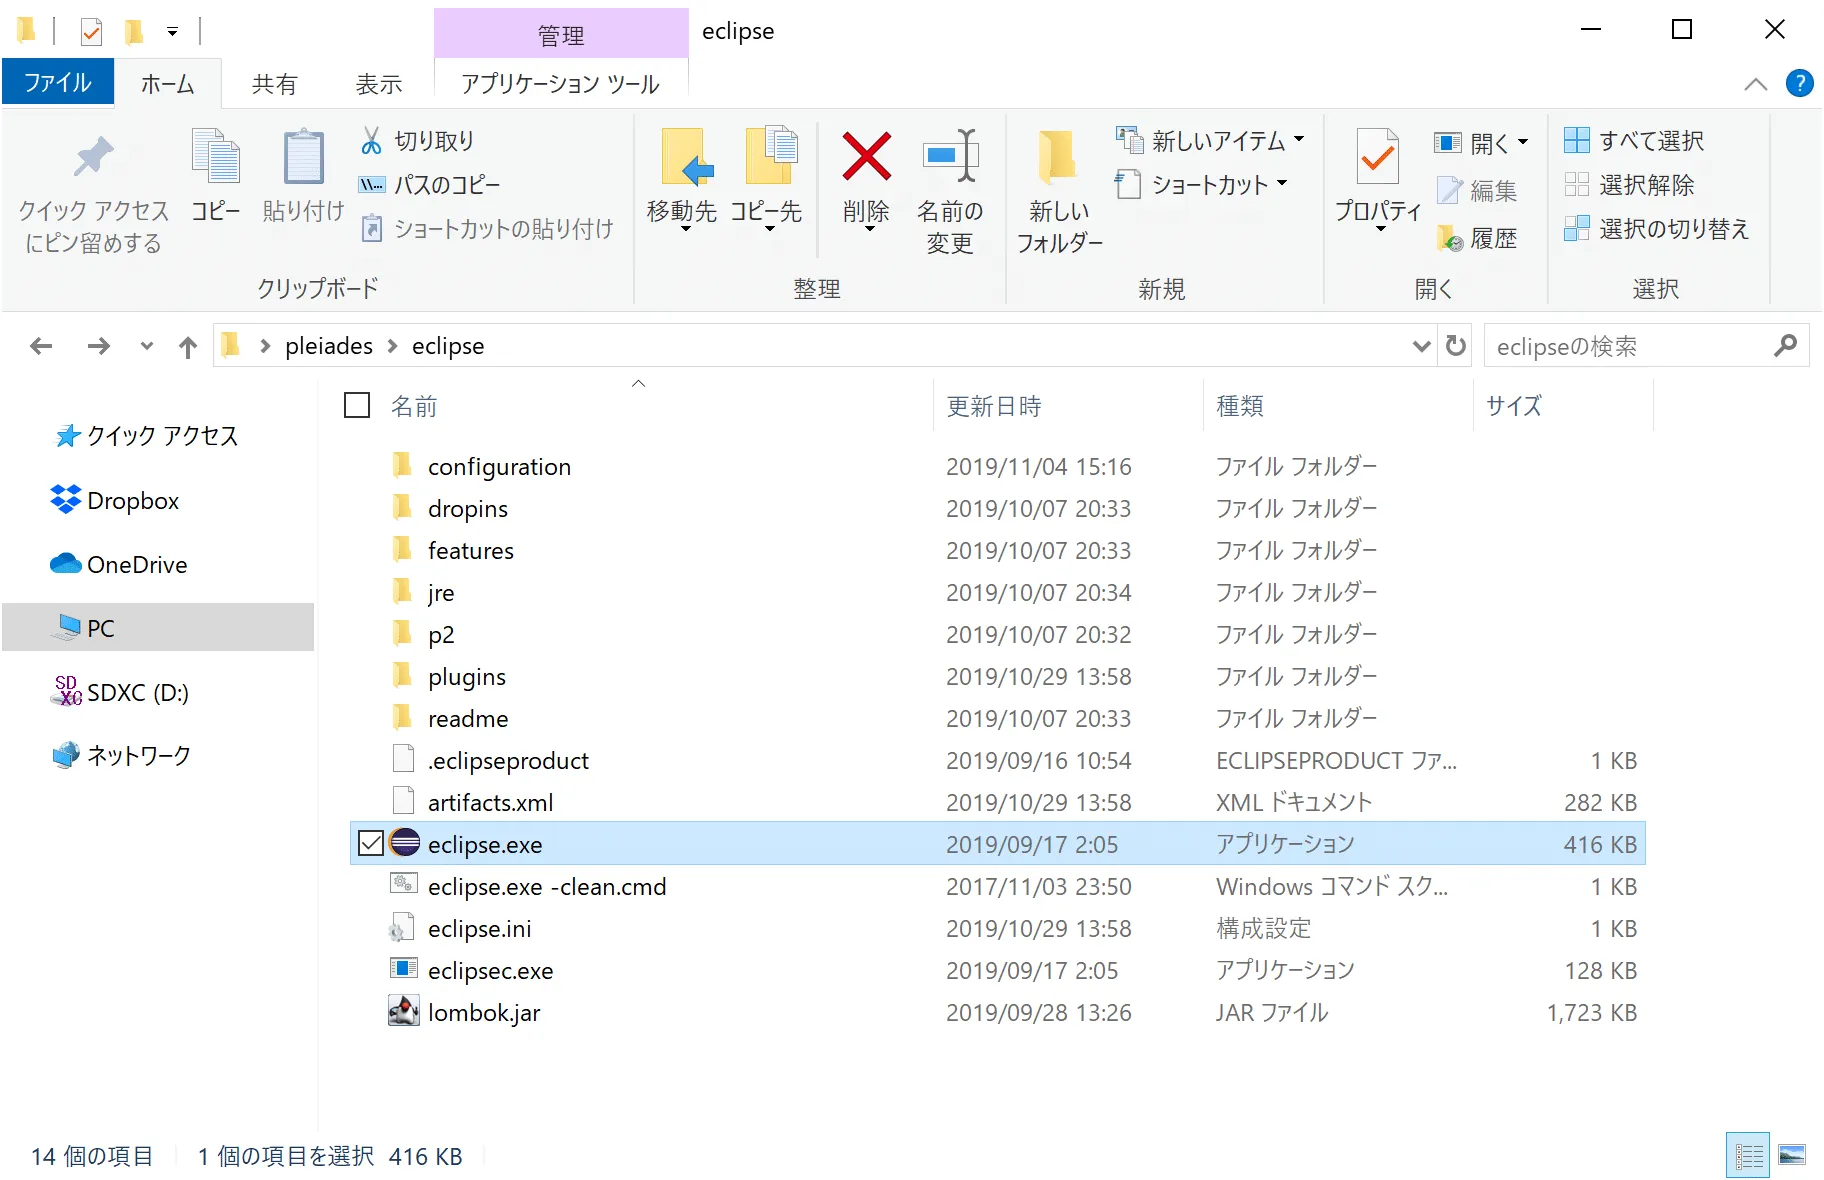Click the eclipse.exe application icon
The height and width of the screenshot is (1180, 1824).
pos(404,843)
